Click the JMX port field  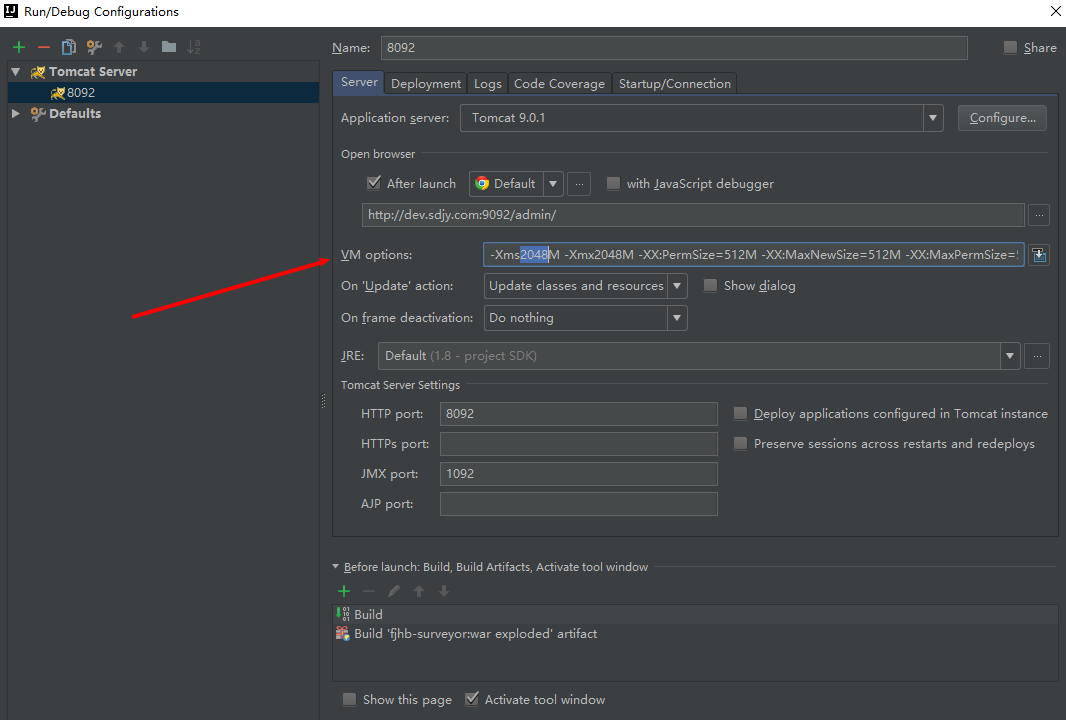click(579, 474)
